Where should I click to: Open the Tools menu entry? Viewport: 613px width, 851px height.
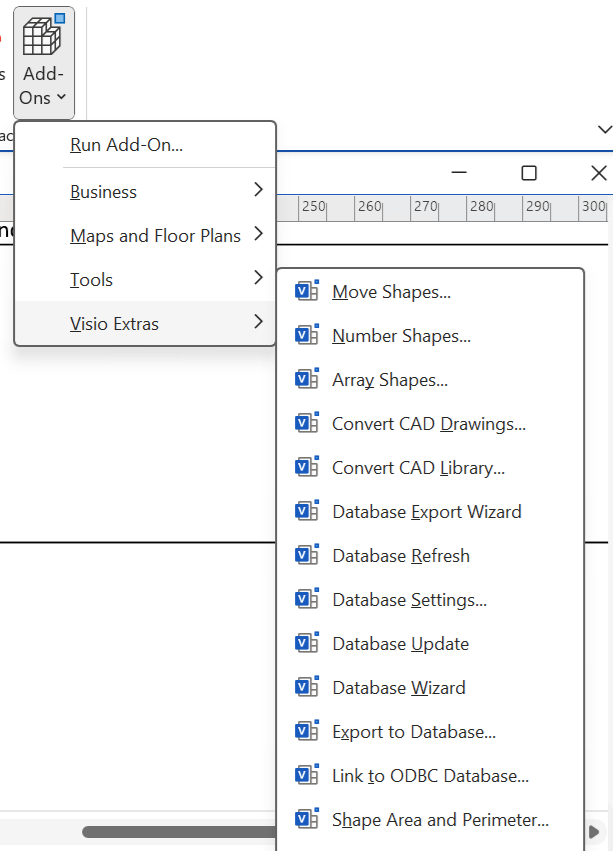146,280
